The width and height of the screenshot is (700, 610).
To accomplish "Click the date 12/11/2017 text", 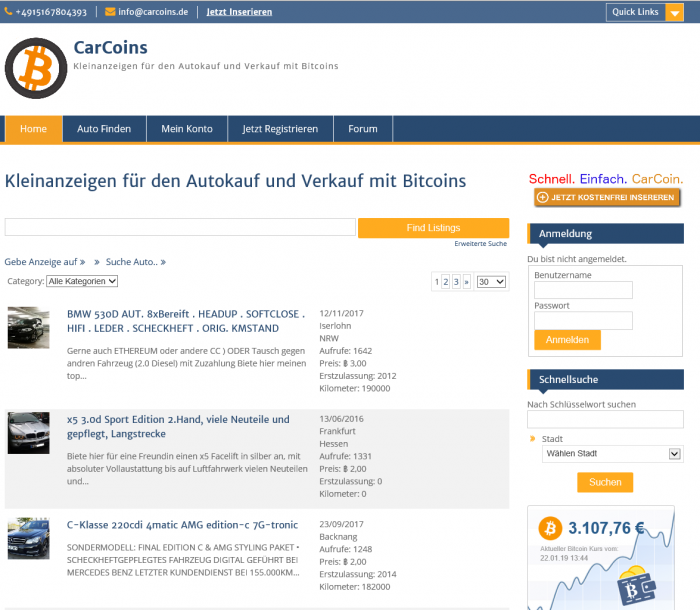I will [x=342, y=313].
